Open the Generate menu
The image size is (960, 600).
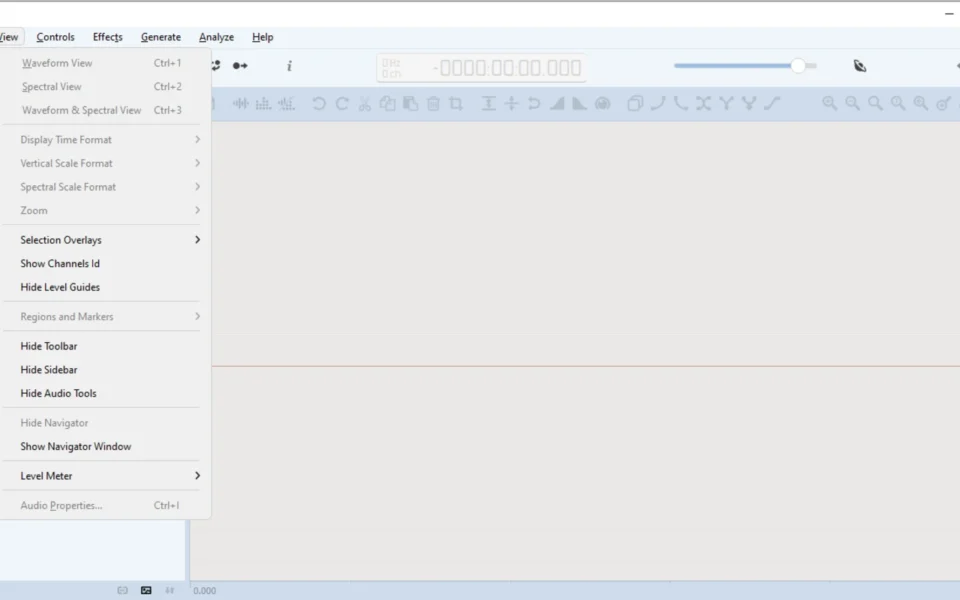point(160,37)
